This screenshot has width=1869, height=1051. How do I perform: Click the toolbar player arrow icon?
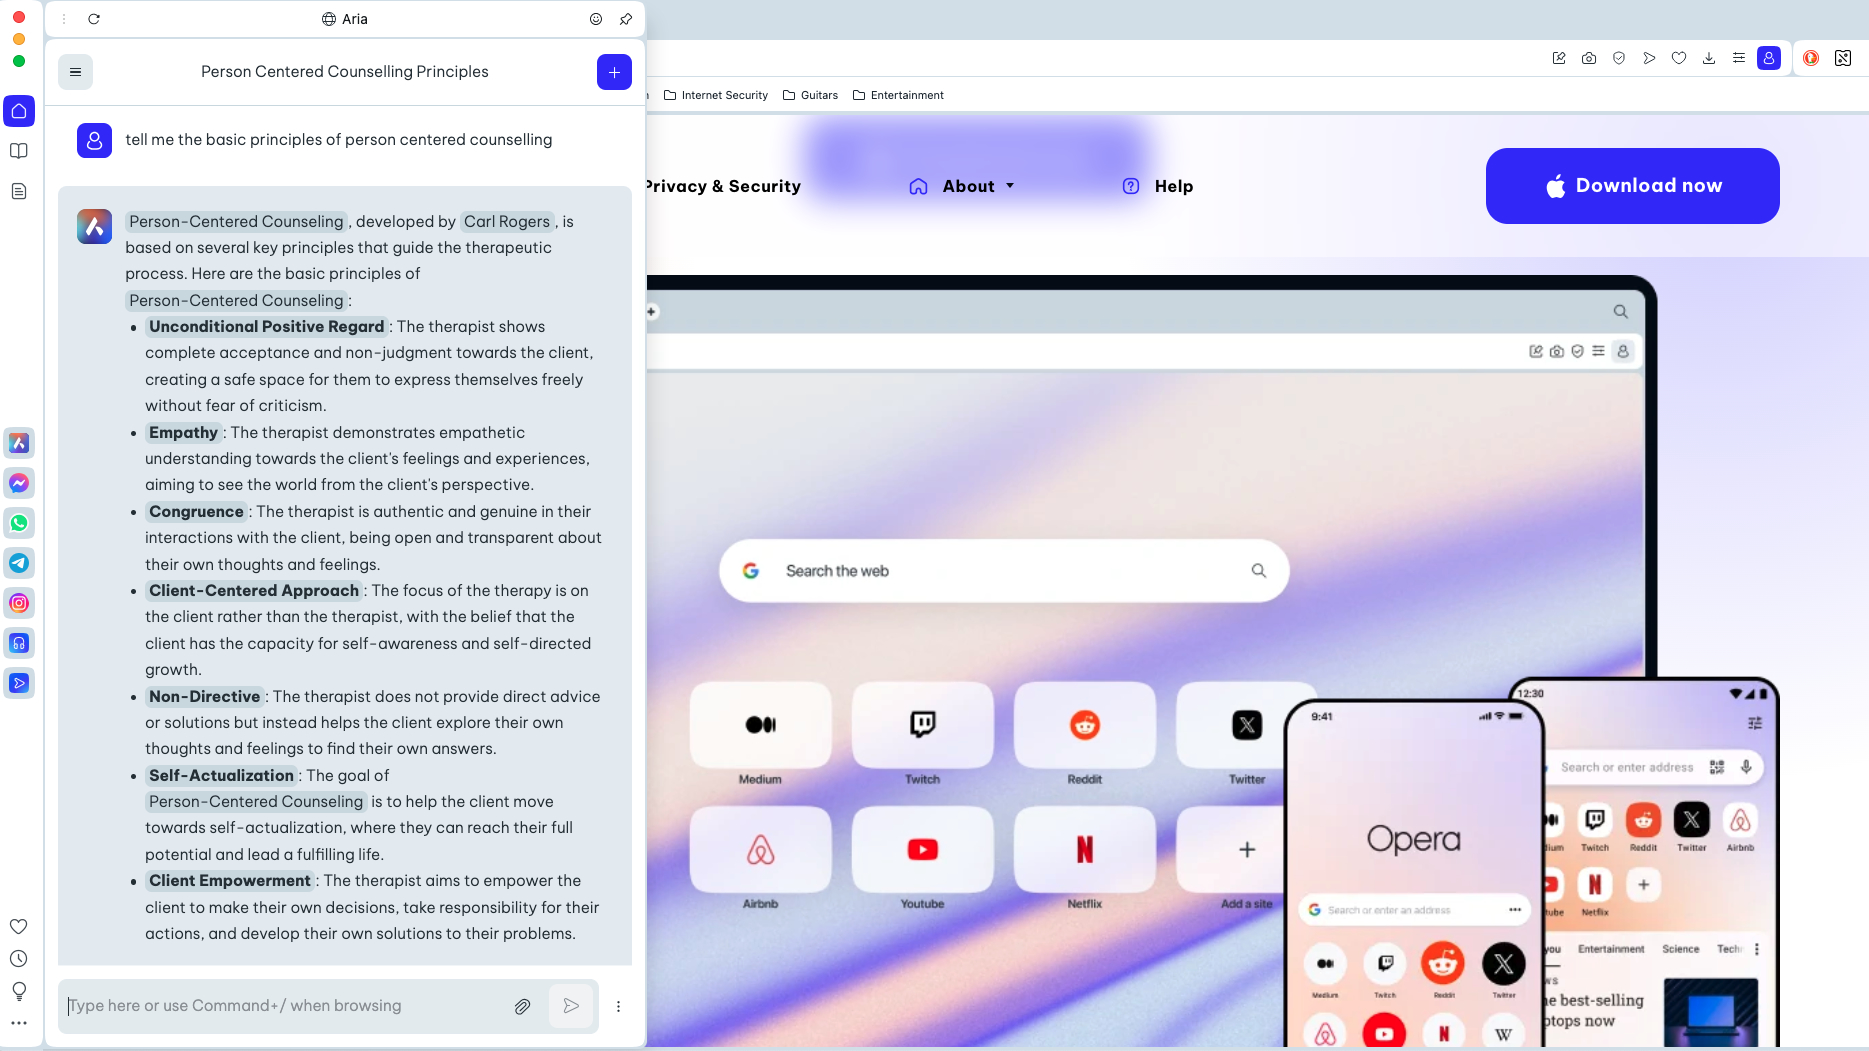1649,58
